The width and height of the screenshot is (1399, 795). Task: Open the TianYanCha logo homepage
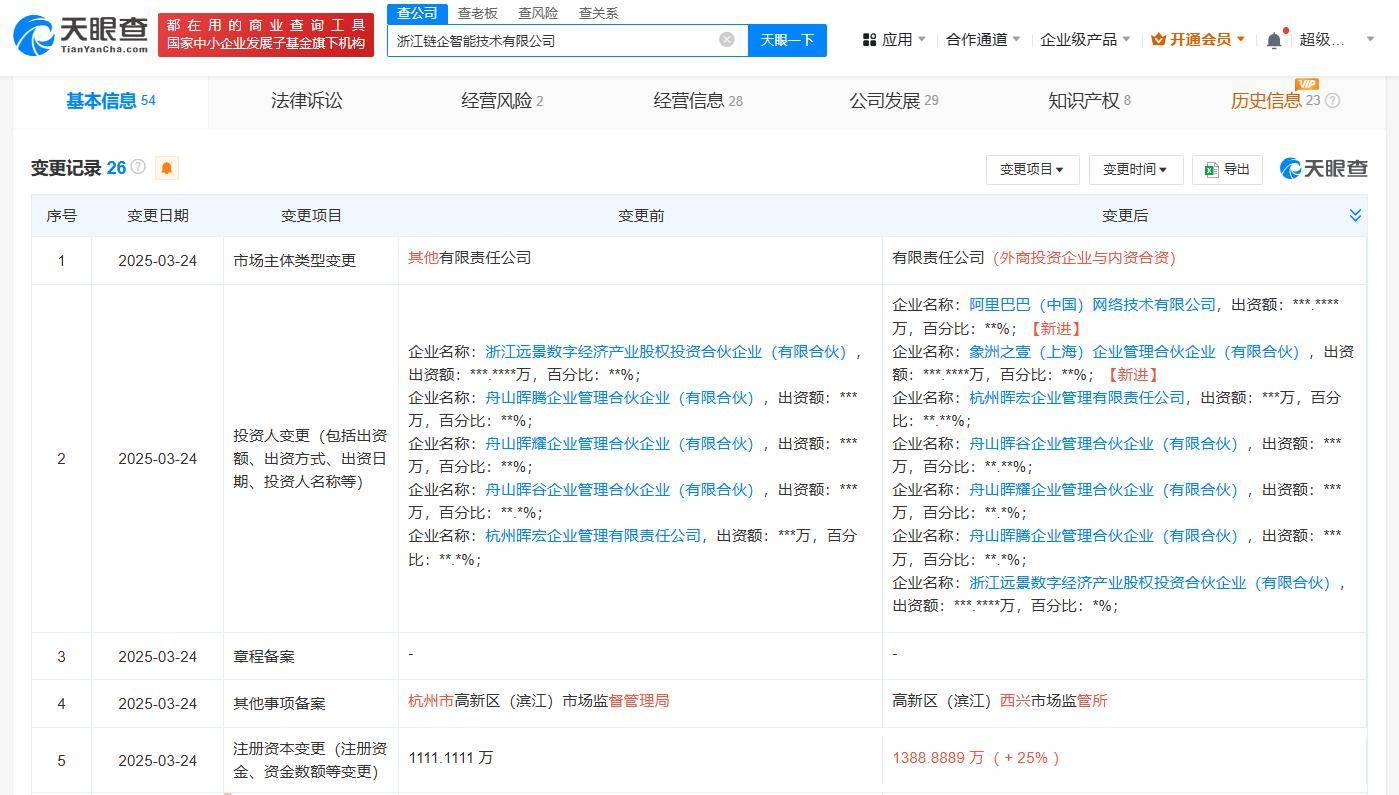81,34
